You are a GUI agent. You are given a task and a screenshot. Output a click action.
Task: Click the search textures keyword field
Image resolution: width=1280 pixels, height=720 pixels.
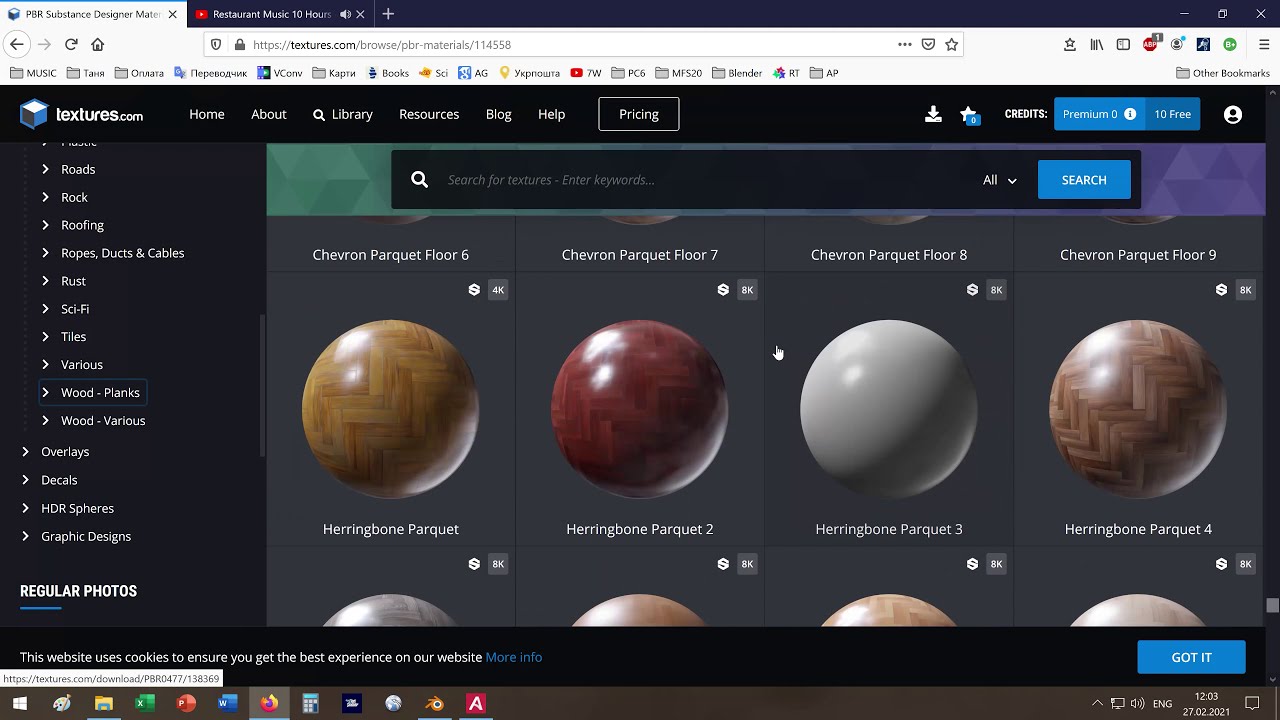(x=700, y=180)
